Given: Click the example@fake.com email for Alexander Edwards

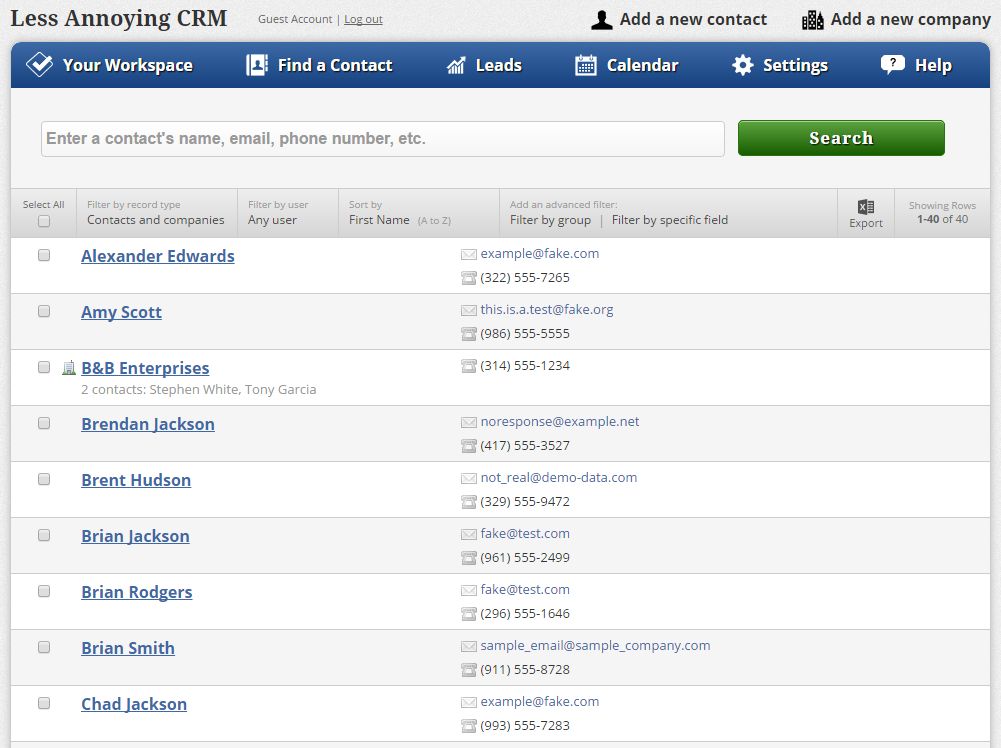Looking at the screenshot, I should tap(539, 253).
